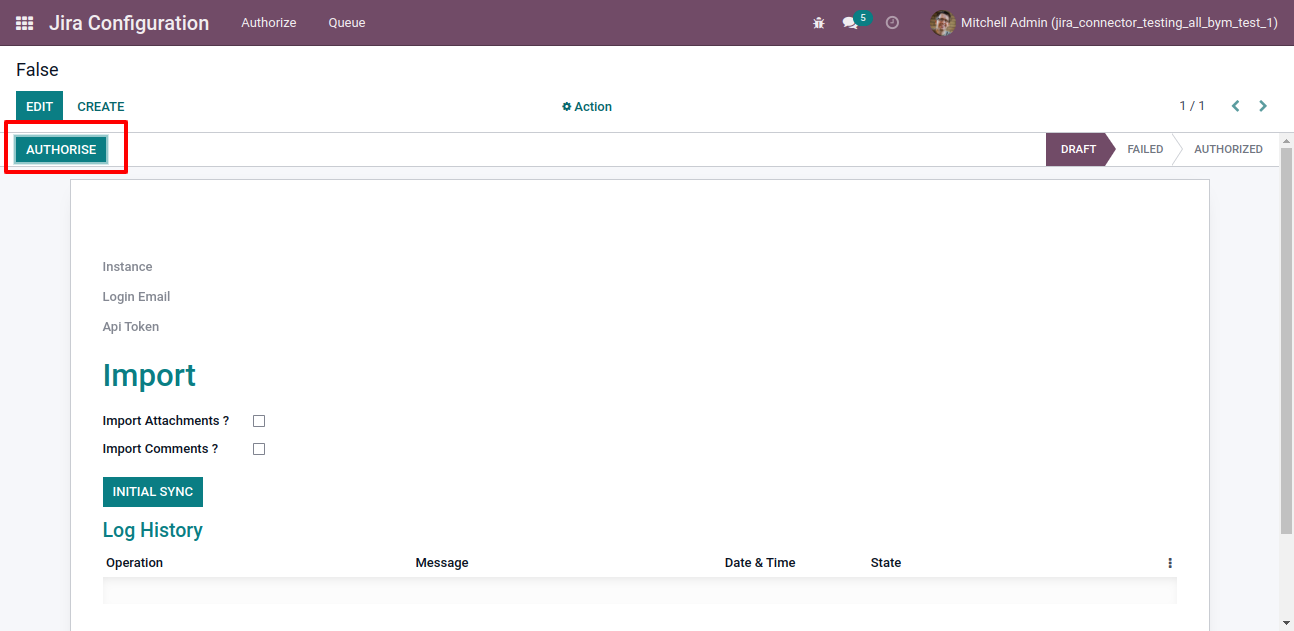Screen dimensions: 1294x631
Task: Click the Authorise button
Action: click(x=61, y=150)
